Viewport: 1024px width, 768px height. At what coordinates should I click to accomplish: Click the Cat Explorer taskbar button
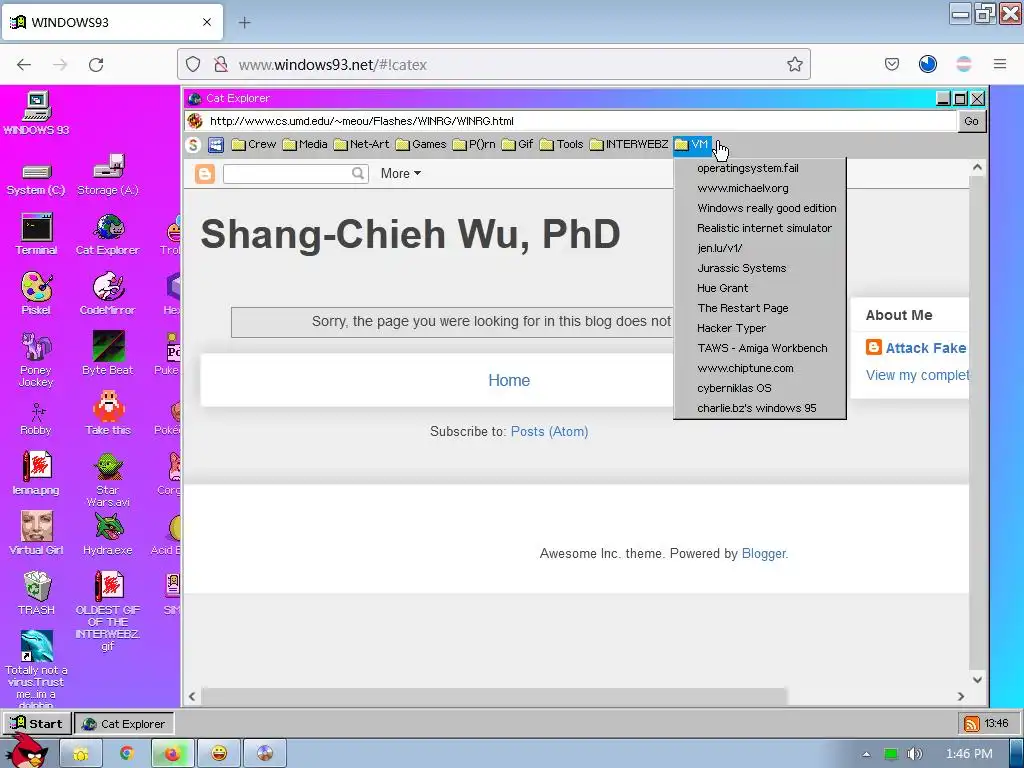pos(124,724)
